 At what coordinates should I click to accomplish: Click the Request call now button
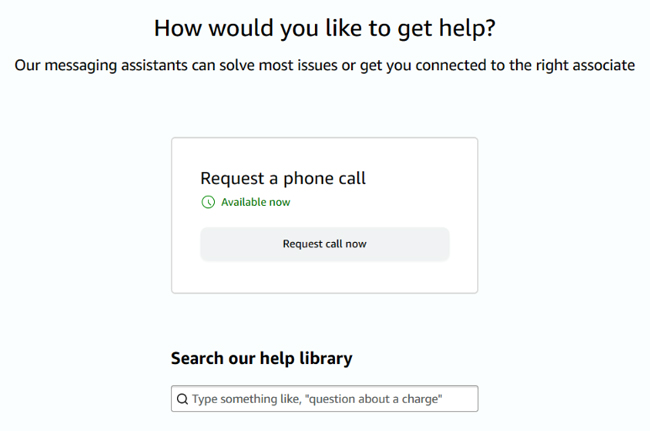pyautogui.click(x=325, y=244)
